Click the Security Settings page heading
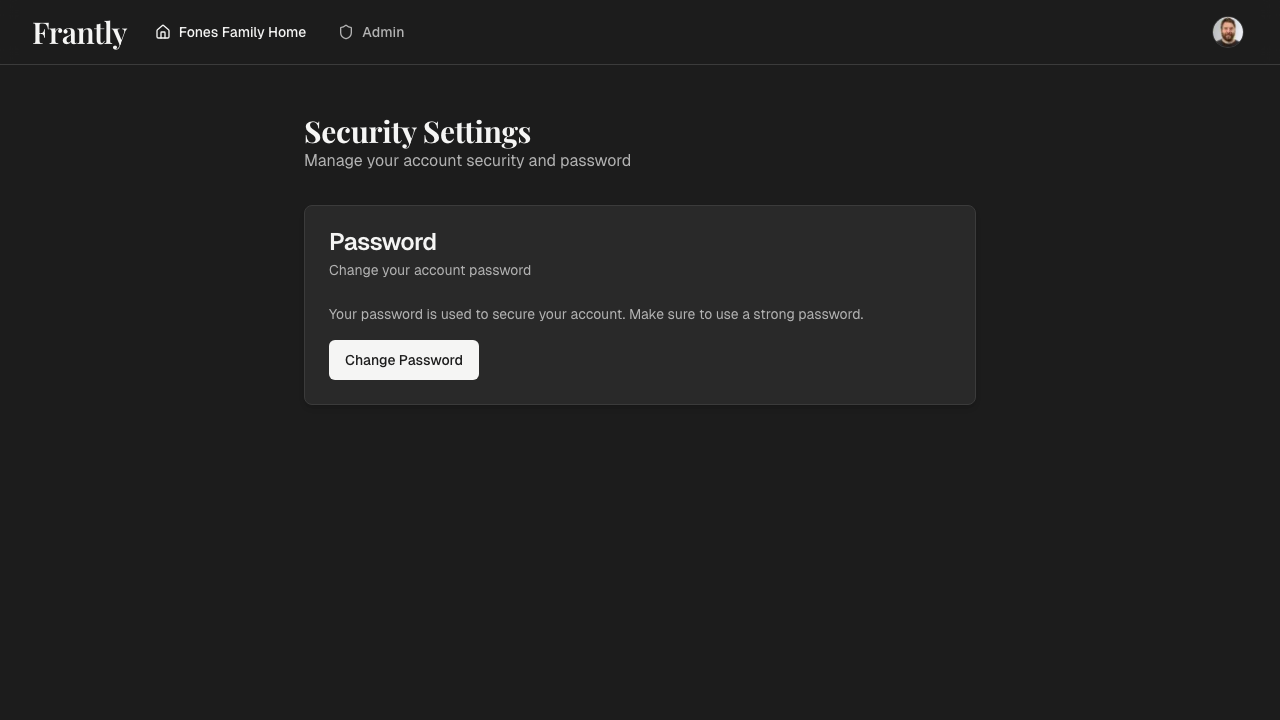 tap(417, 131)
